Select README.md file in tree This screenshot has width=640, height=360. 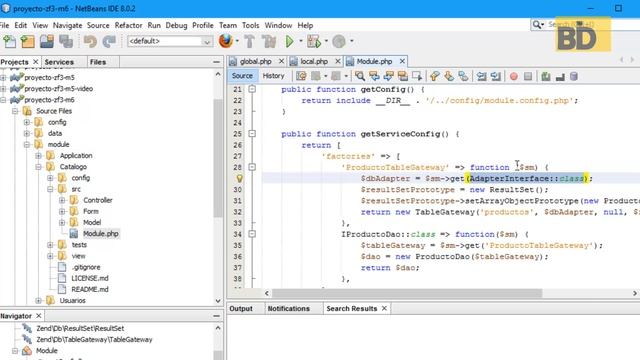point(90,289)
